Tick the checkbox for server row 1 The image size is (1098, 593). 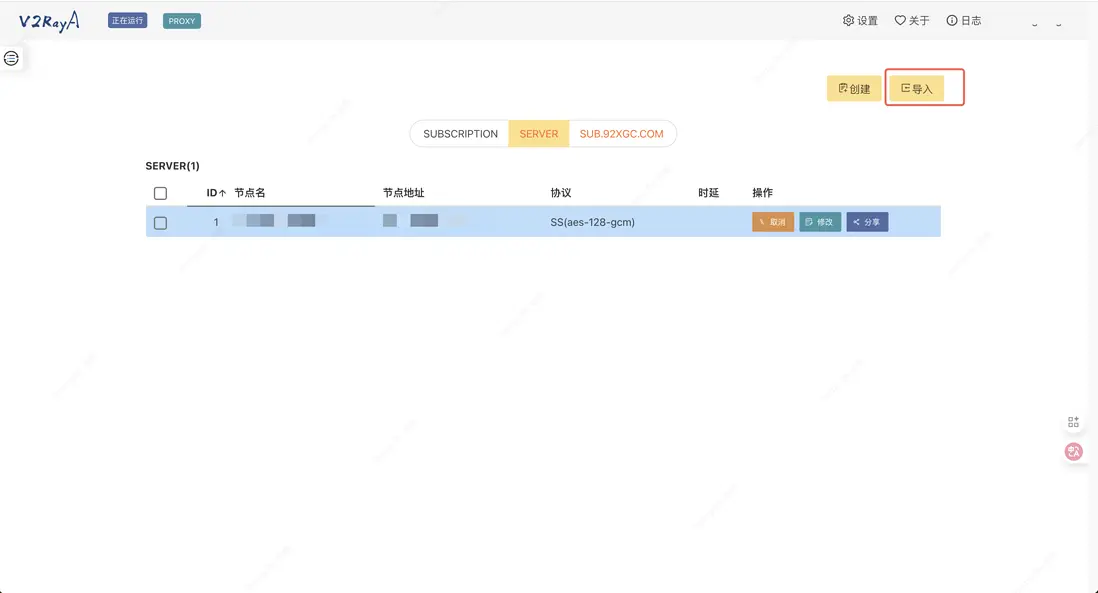point(160,223)
